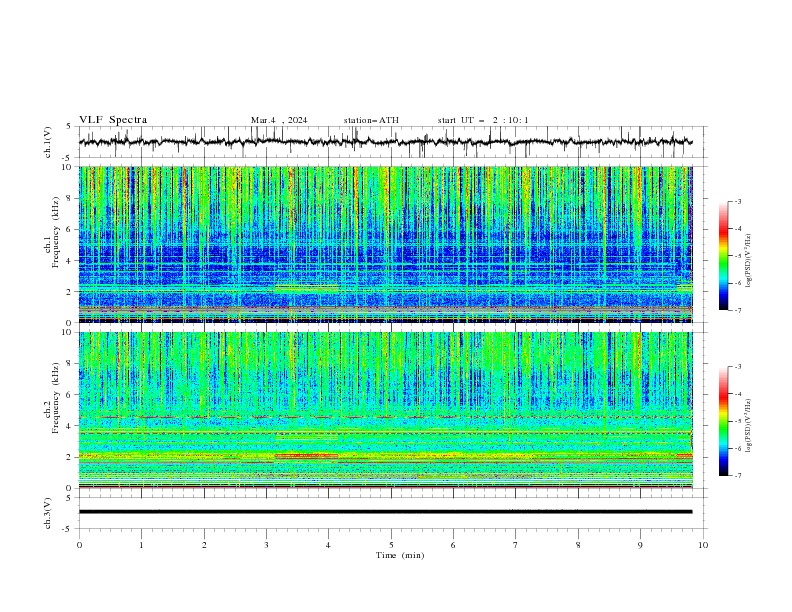Click the "10" tick on the time axis

click(703, 545)
